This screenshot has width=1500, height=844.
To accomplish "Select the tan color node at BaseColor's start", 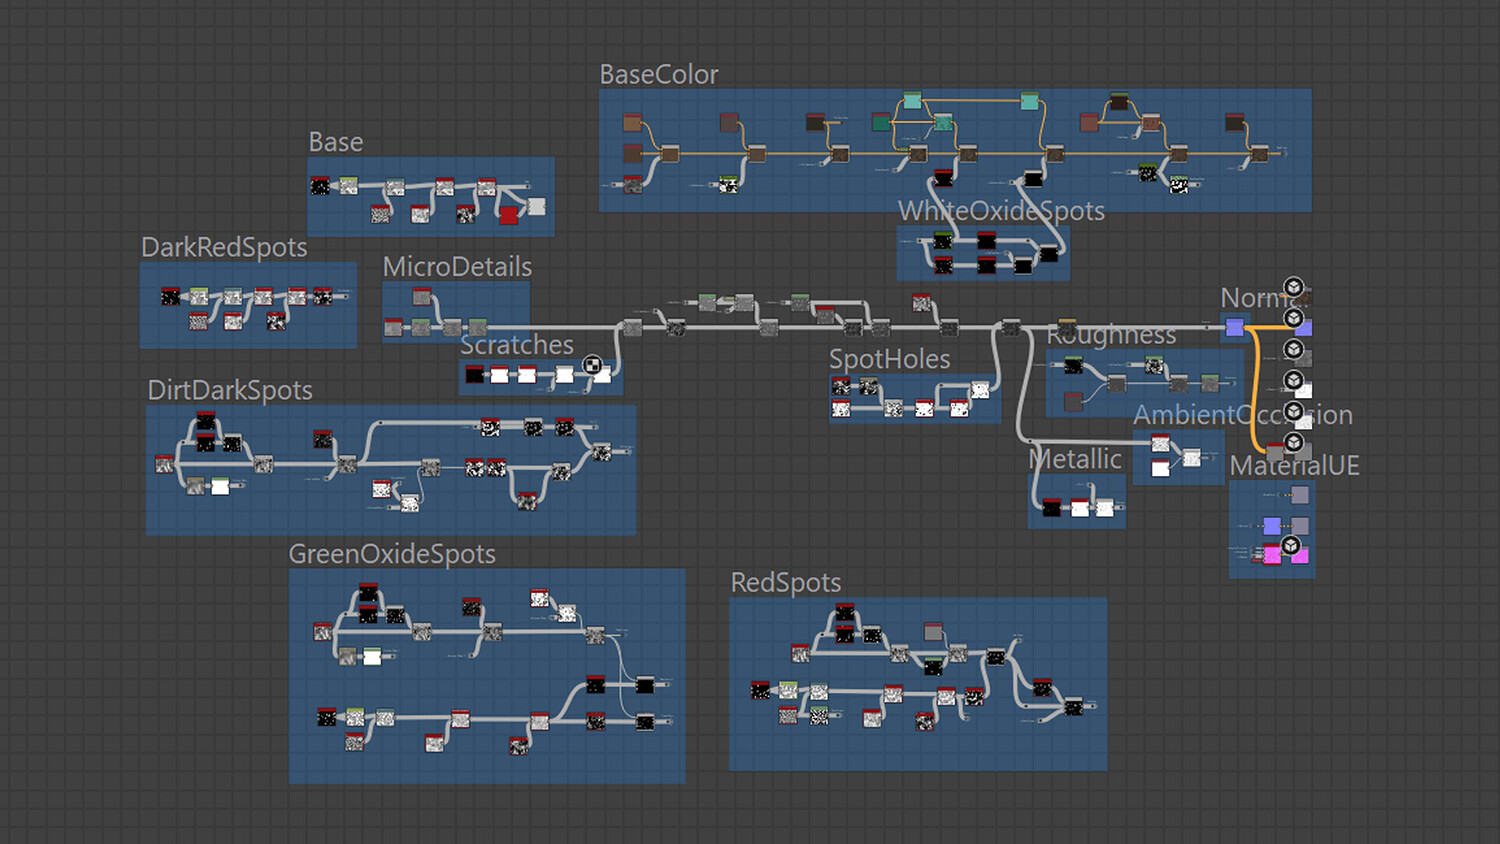I will pos(632,122).
